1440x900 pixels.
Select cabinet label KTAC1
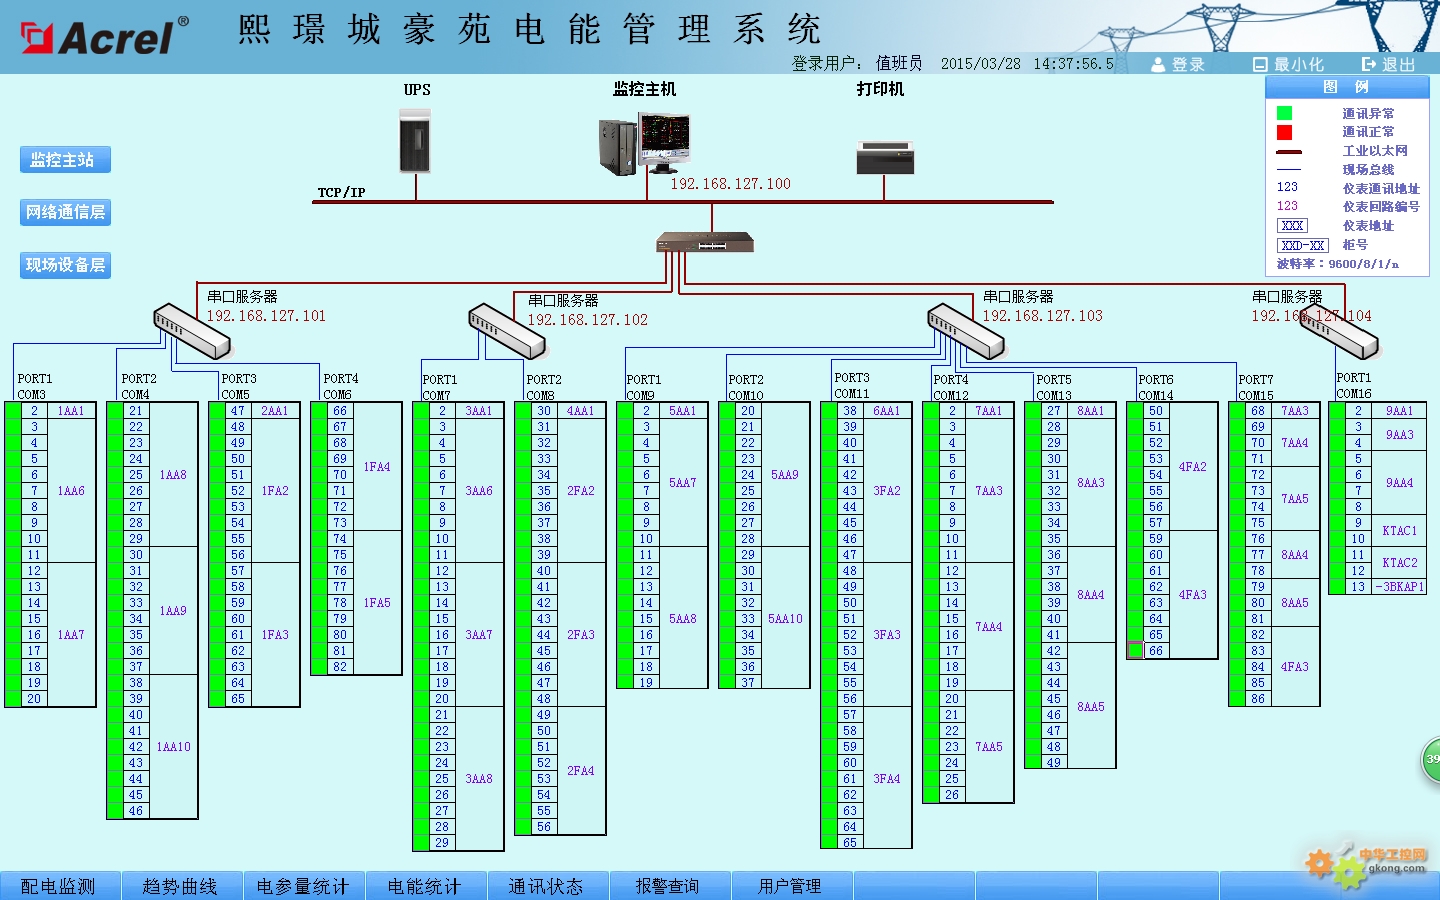[1400, 531]
